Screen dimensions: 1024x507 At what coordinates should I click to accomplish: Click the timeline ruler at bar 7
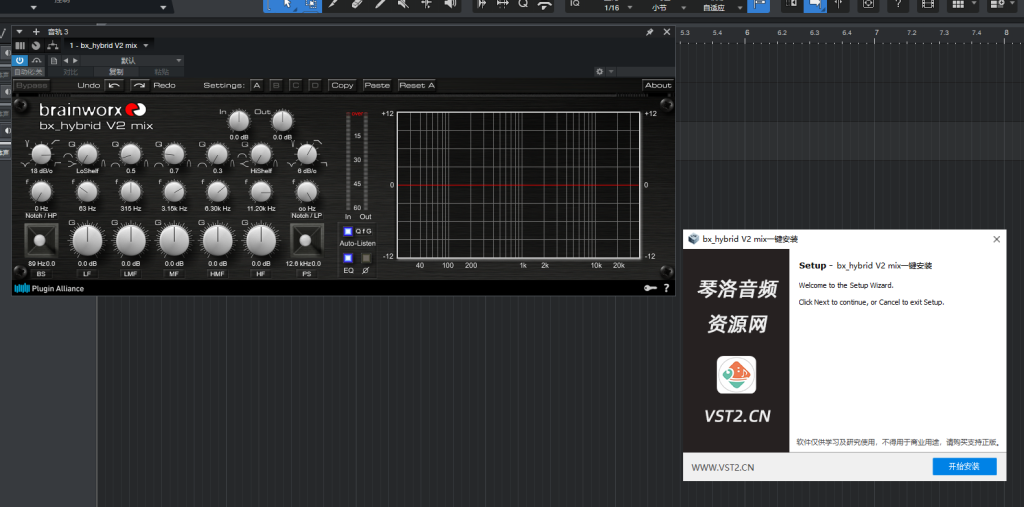coord(877,33)
